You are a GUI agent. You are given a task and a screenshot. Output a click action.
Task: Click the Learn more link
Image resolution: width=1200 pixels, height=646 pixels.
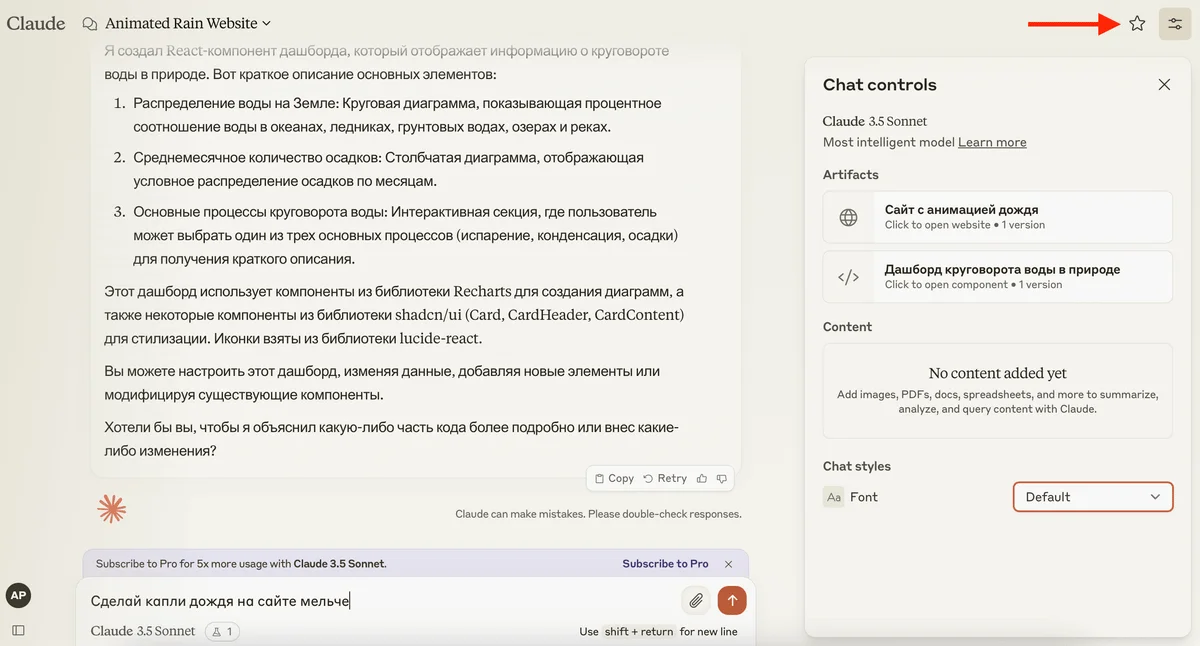click(992, 142)
